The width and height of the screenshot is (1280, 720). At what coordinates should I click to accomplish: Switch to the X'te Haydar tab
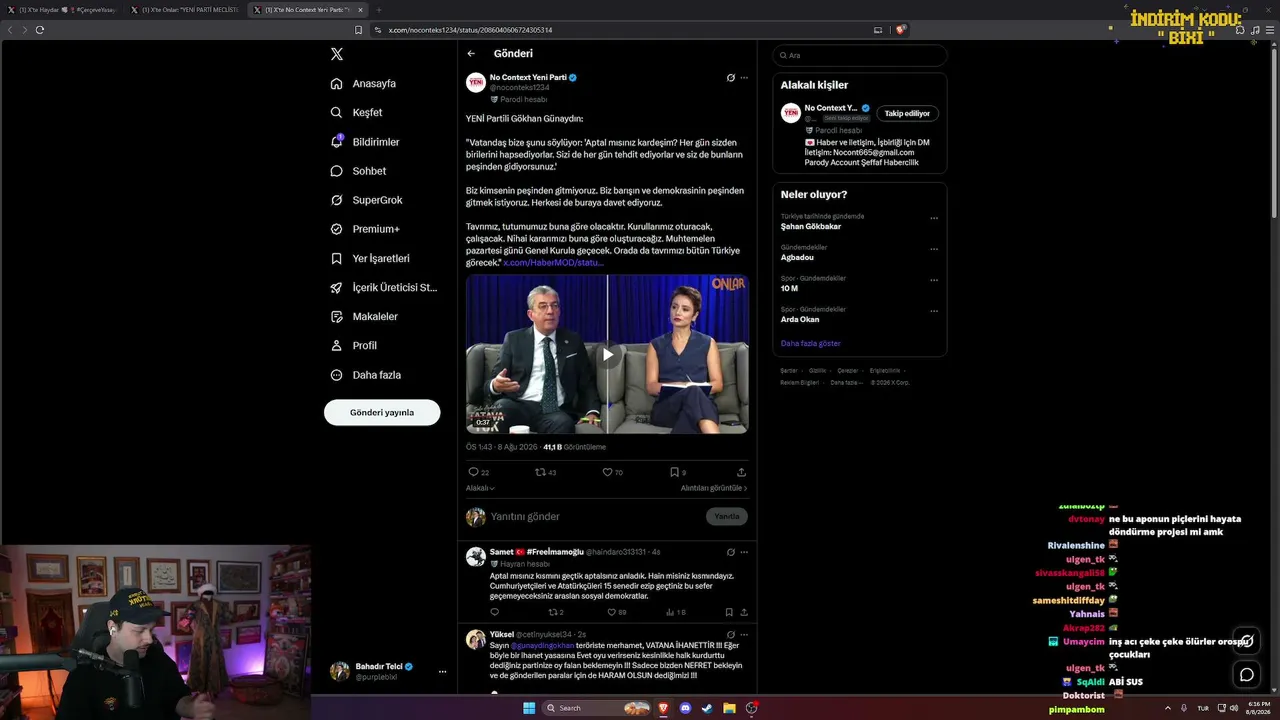click(x=63, y=10)
